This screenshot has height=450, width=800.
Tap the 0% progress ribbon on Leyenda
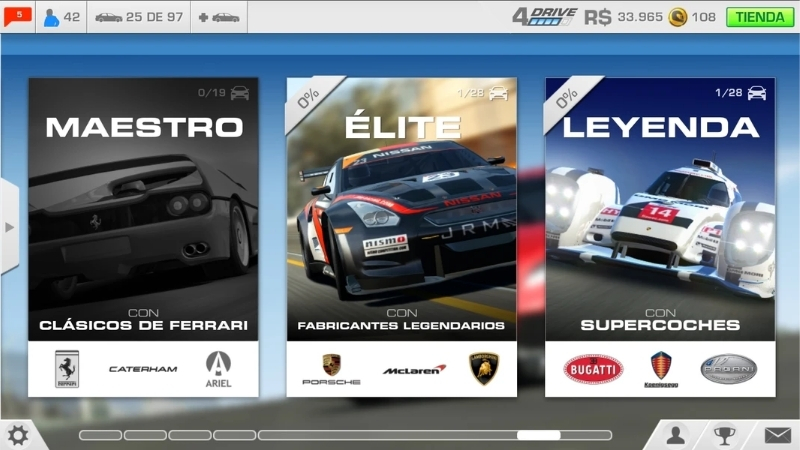[566, 98]
